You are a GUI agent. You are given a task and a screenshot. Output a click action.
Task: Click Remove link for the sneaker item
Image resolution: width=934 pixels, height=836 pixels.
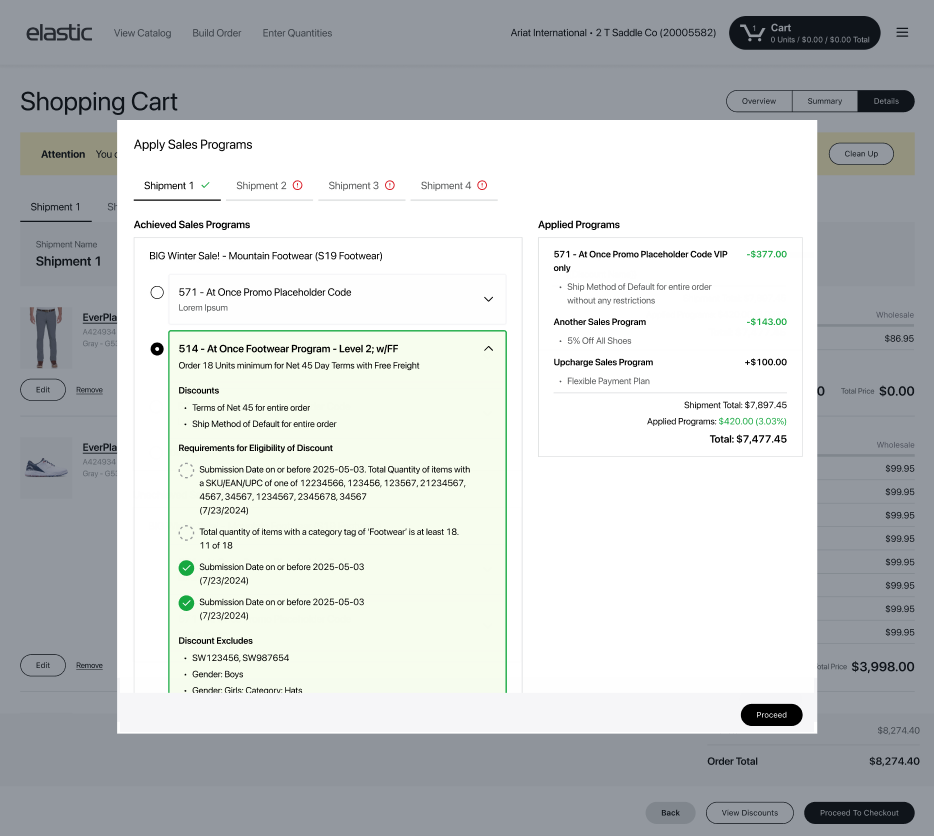(89, 666)
